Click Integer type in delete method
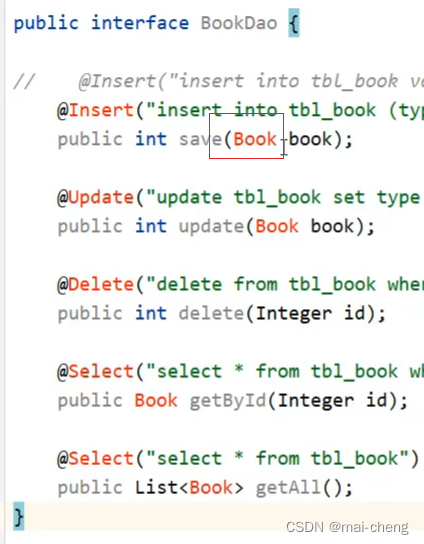Image resolution: width=424 pixels, height=544 pixels. point(294,314)
